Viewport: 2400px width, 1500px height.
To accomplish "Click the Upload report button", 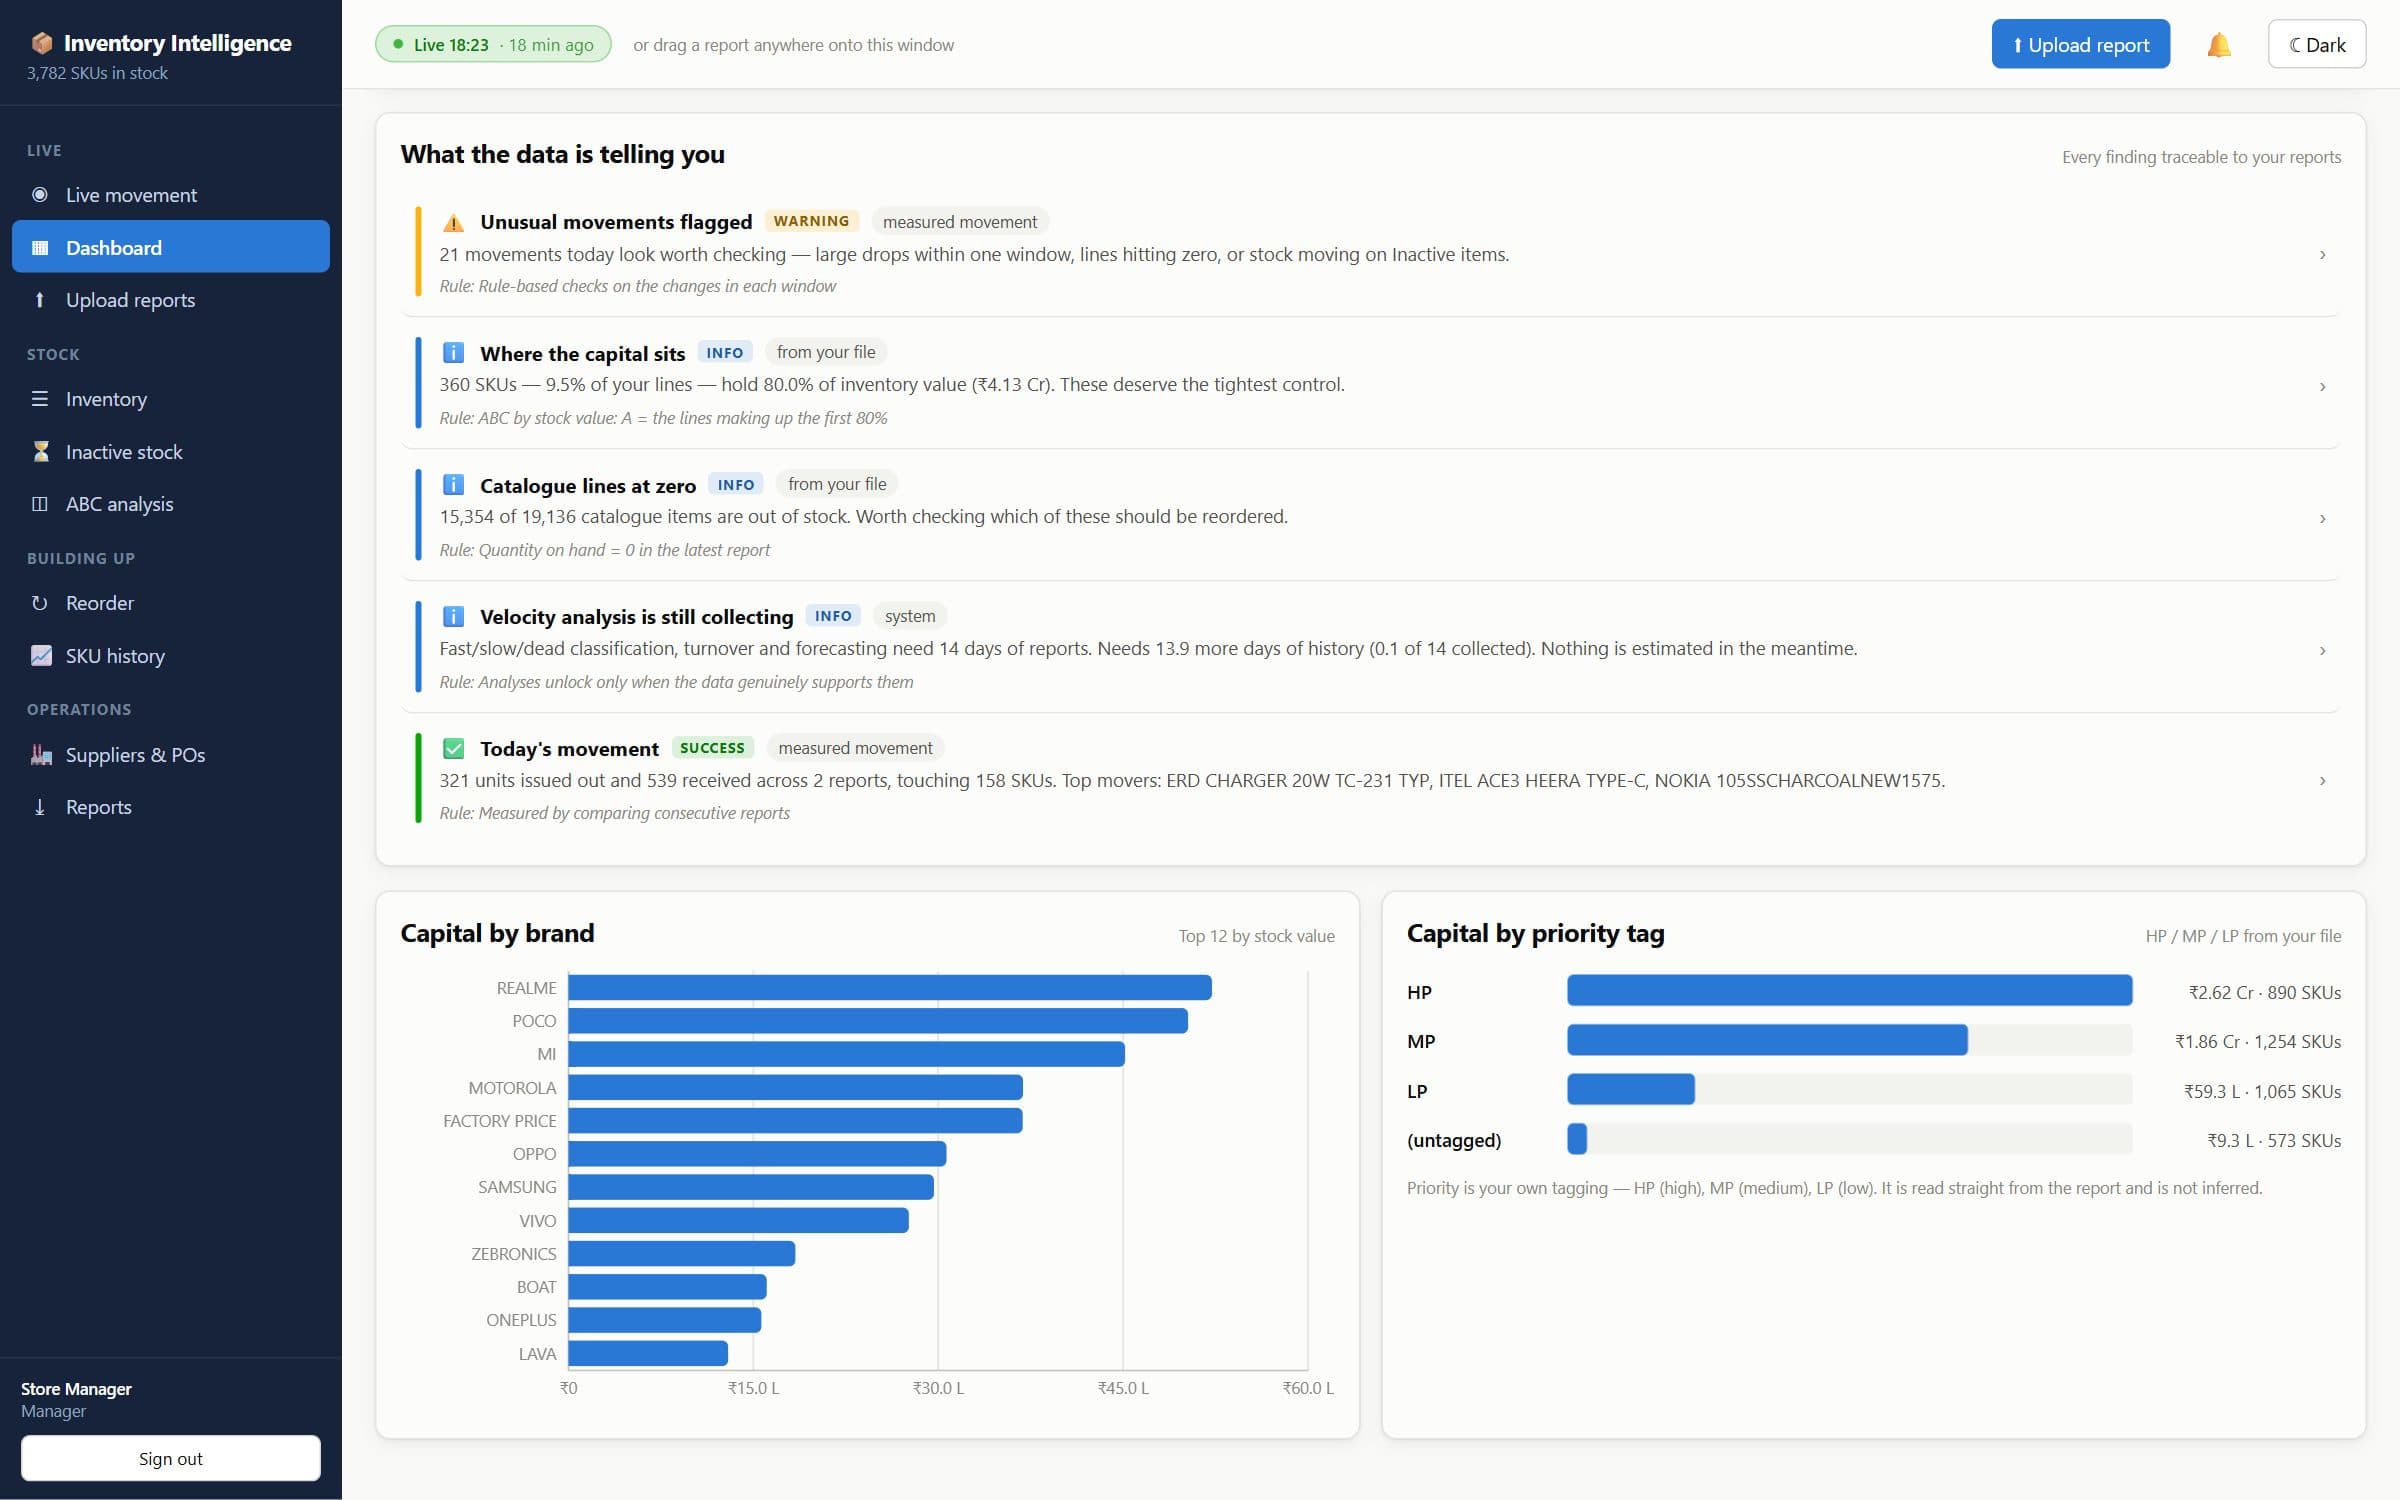I will 2080,45.
